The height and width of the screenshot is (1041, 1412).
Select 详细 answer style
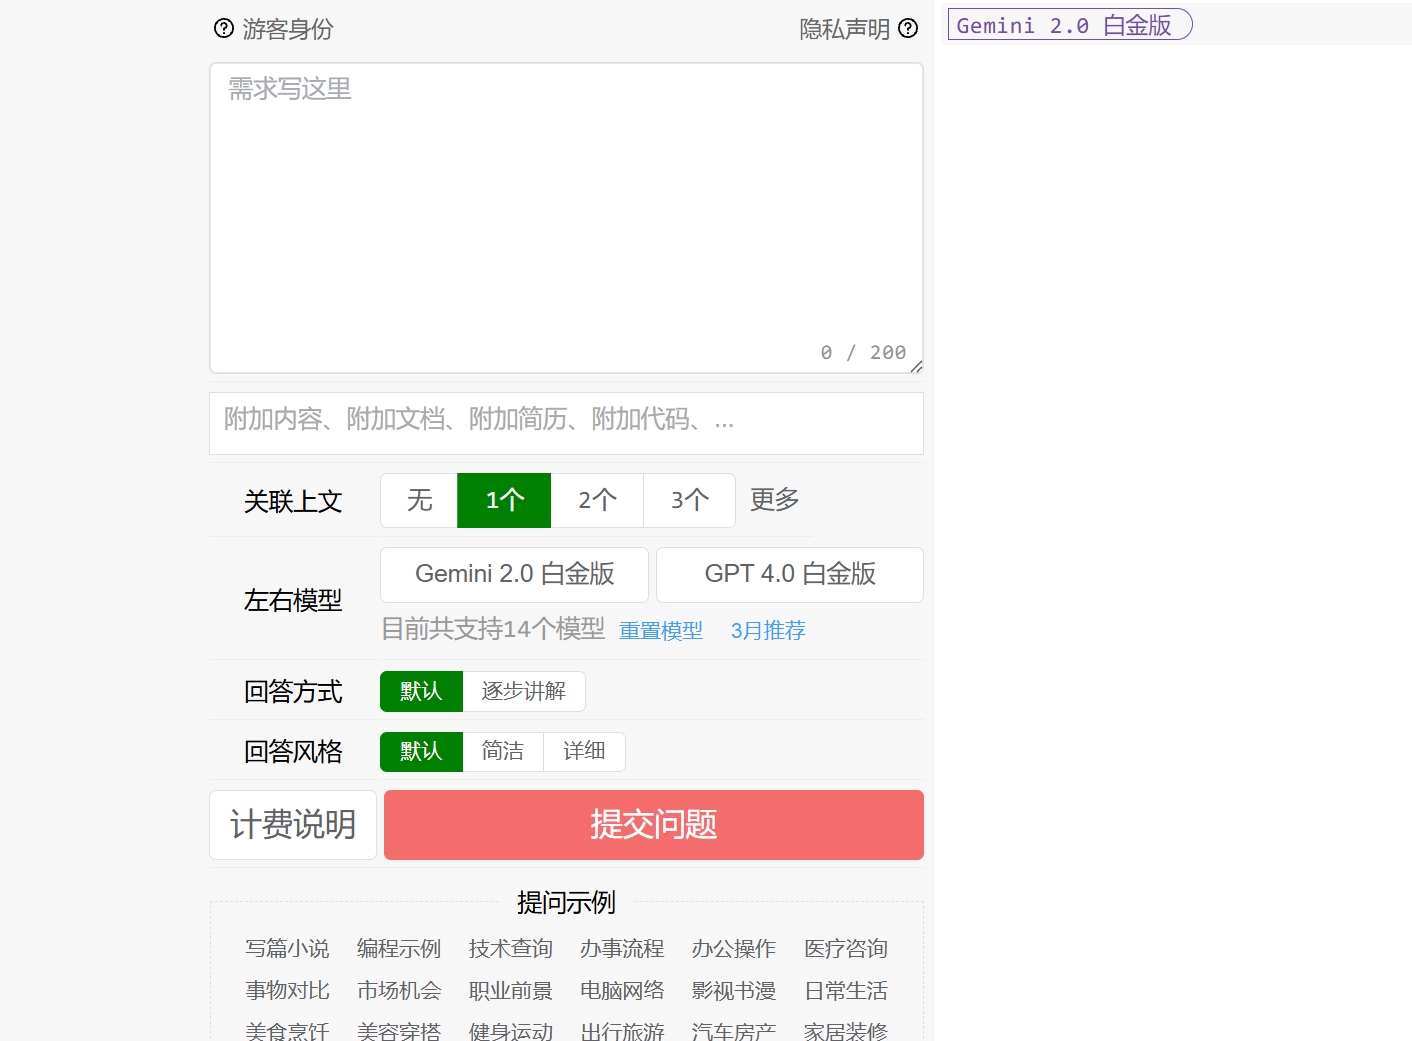click(584, 751)
